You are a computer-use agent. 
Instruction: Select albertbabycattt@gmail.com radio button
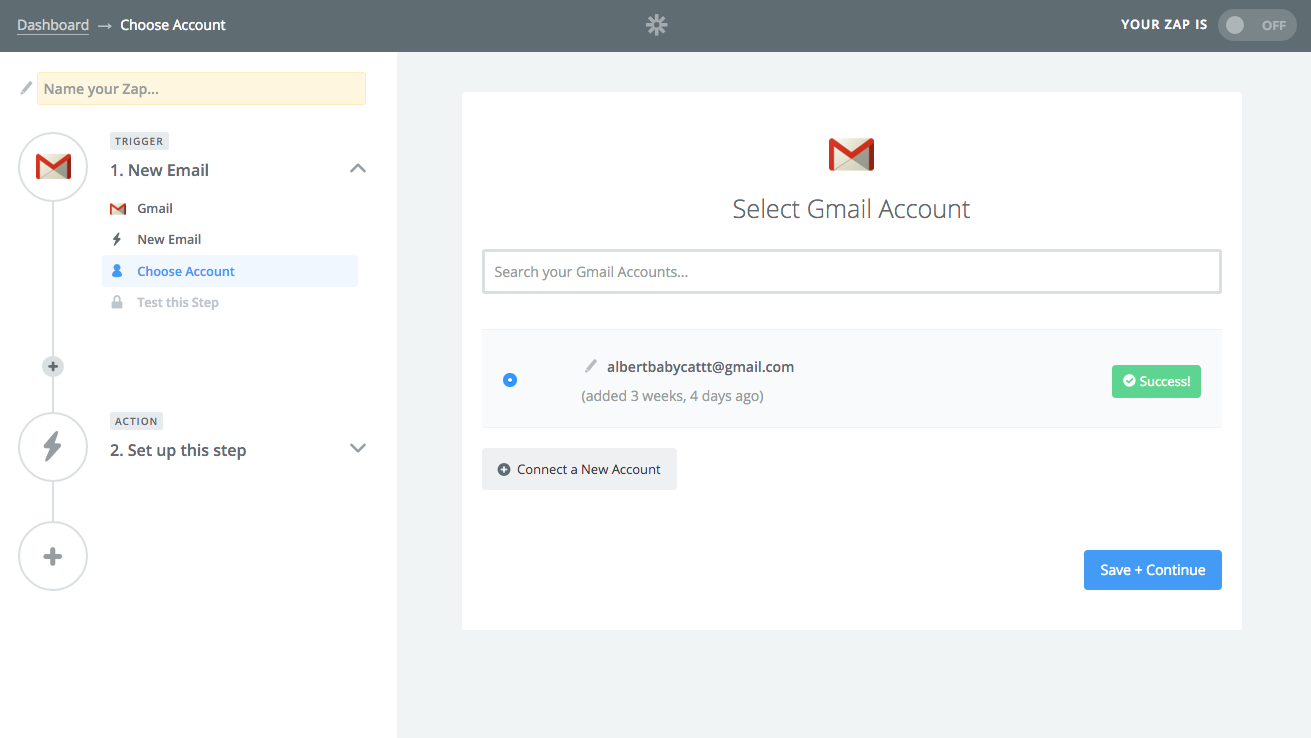pos(510,380)
